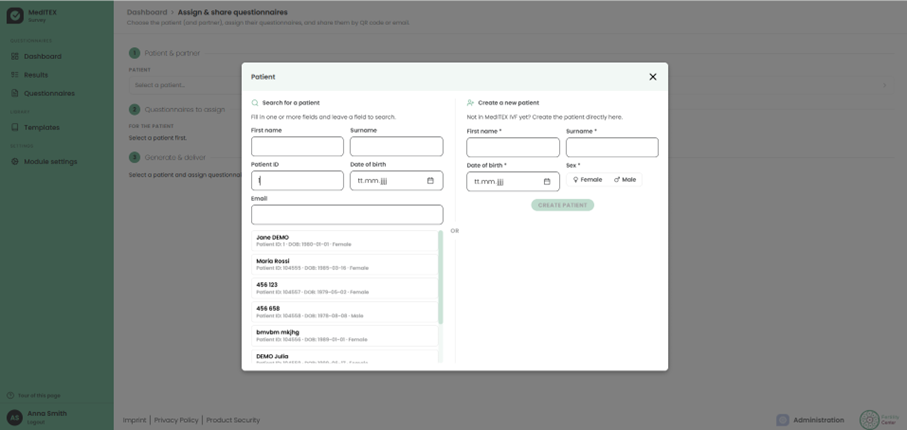This screenshot has height=430, width=907.
Task: Select patient 456 658
Action: pyautogui.click(x=345, y=312)
